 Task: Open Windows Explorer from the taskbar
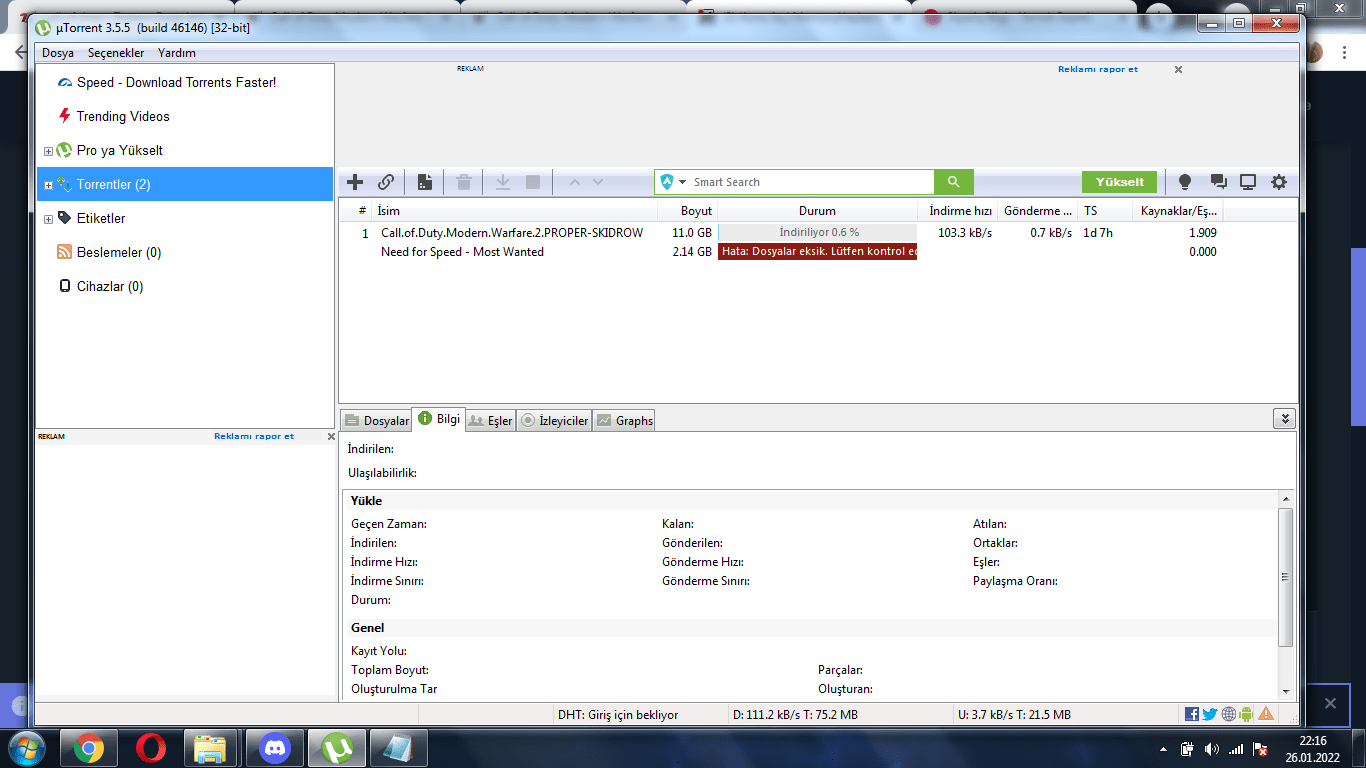point(211,748)
